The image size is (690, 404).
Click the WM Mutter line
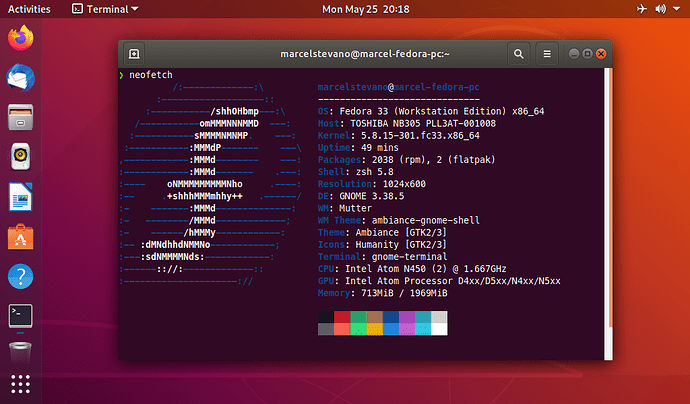(x=345, y=208)
